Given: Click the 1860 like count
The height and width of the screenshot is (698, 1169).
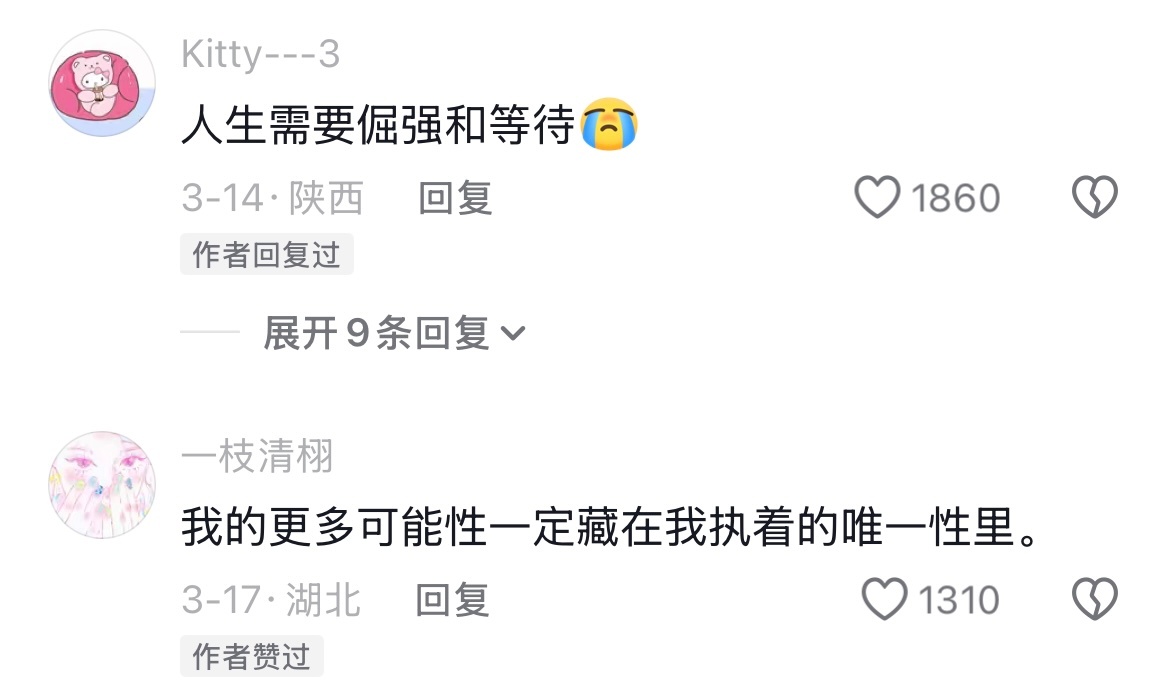Looking at the screenshot, I should pos(955,198).
